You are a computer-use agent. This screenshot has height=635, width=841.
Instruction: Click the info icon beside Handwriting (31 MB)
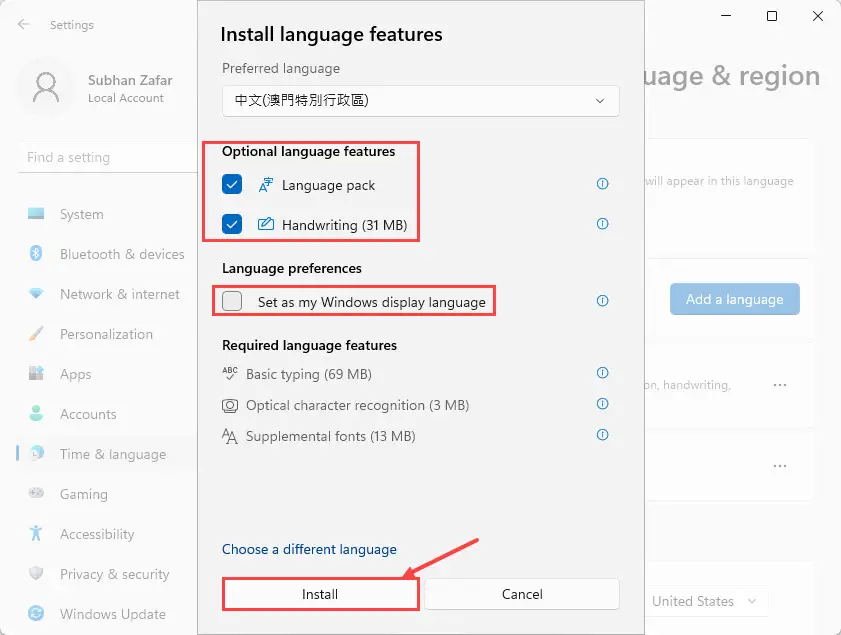[x=602, y=224]
